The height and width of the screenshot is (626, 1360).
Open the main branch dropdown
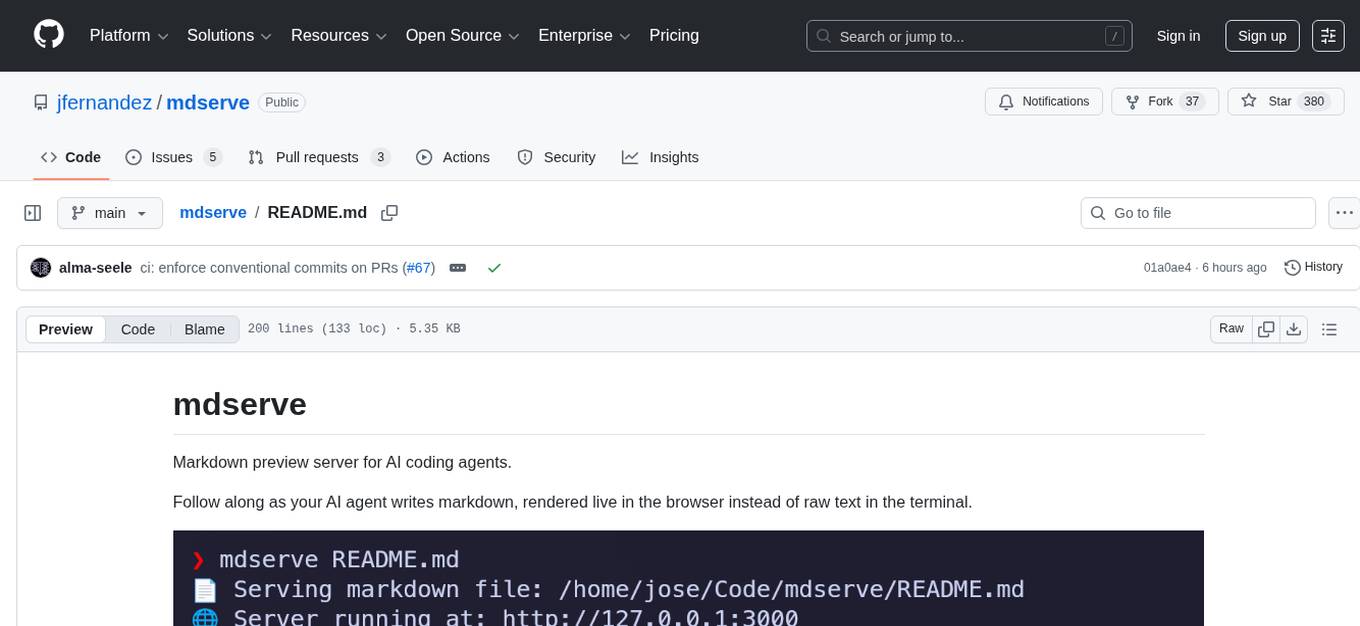coord(110,212)
